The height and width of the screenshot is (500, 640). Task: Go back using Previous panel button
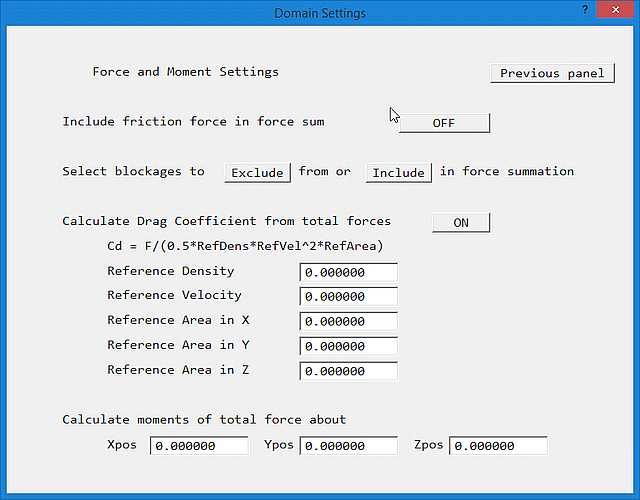click(x=552, y=73)
